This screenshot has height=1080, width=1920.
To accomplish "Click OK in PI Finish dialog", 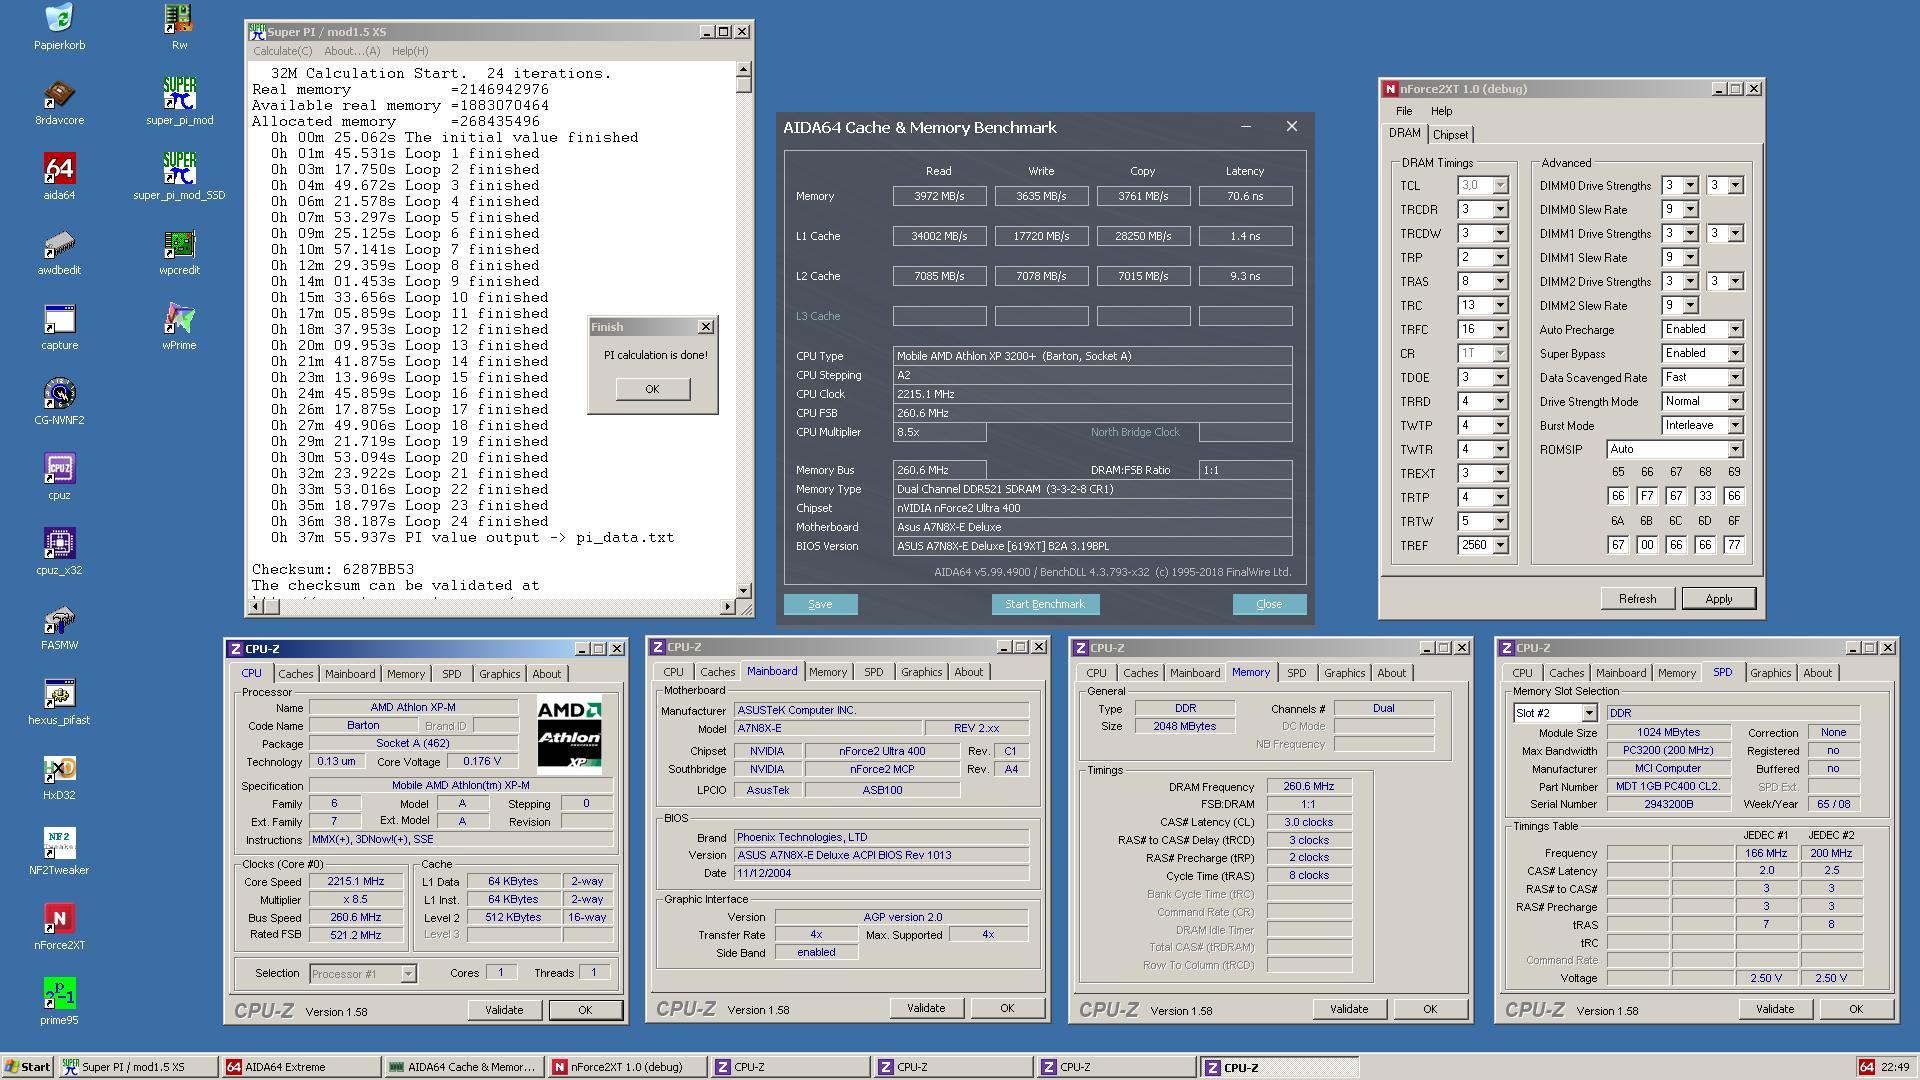I will point(652,389).
